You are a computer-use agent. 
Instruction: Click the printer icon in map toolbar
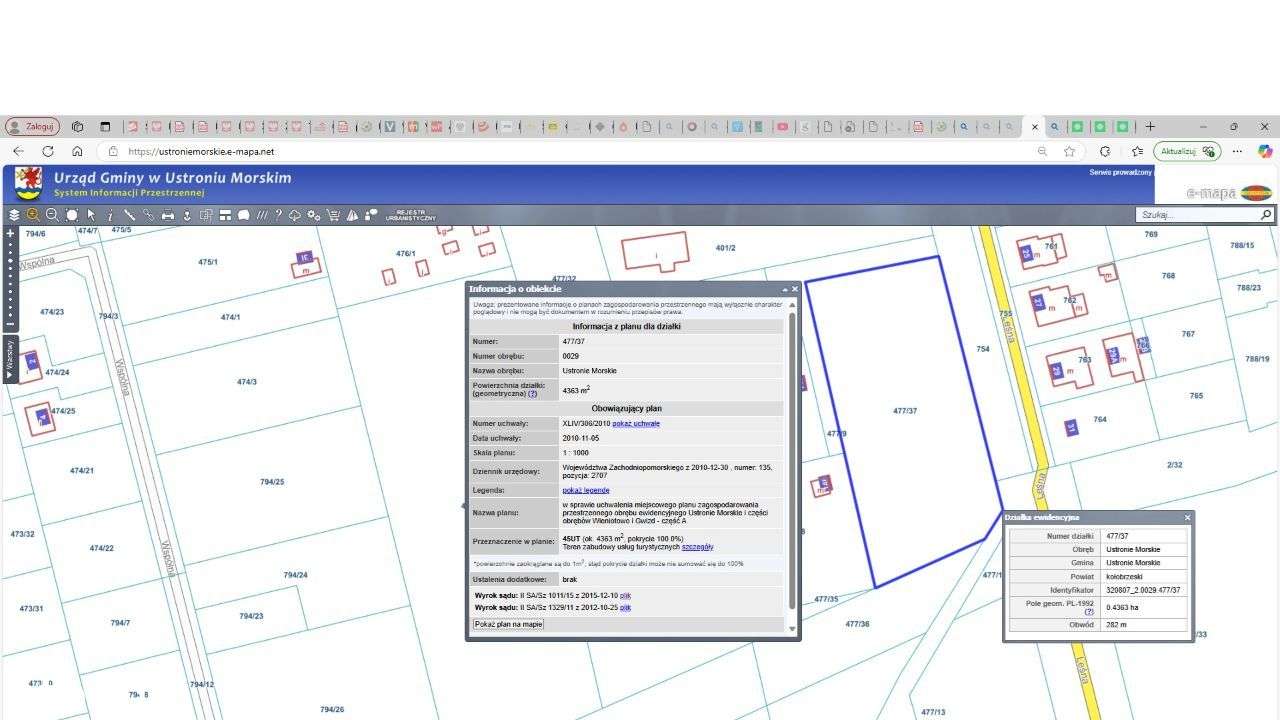pyautogui.click(x=168, y=215)
